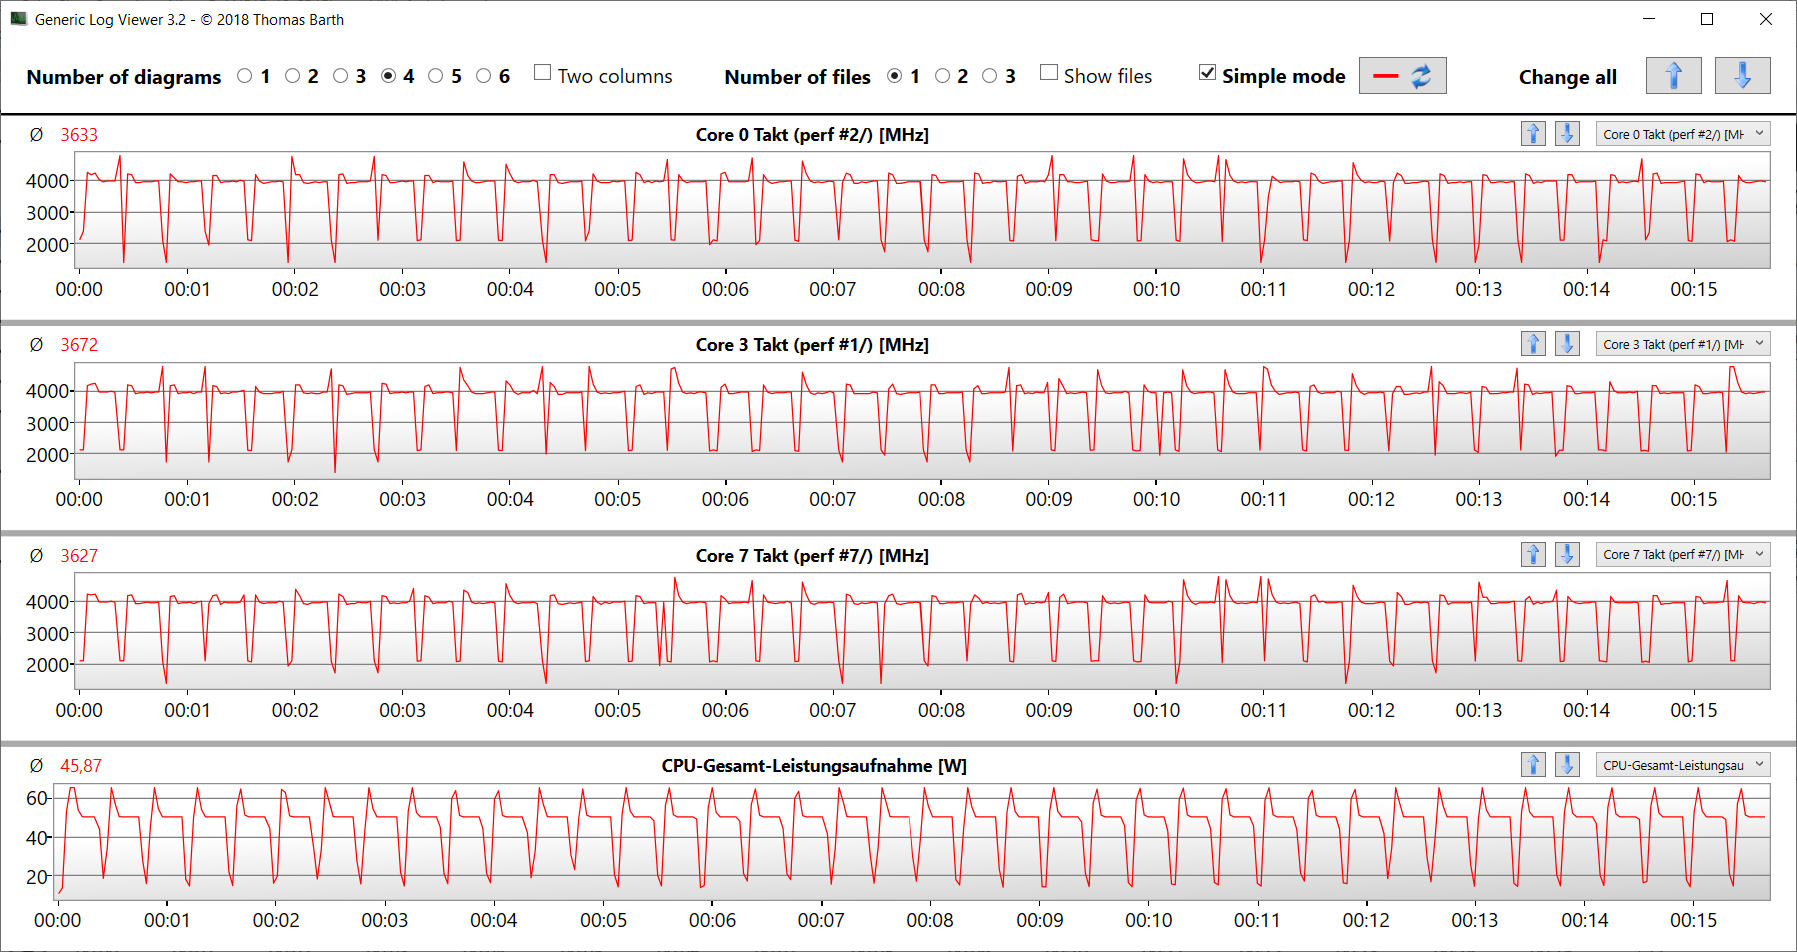
Task: Set number of diagrams to 6
Action: 484,76
